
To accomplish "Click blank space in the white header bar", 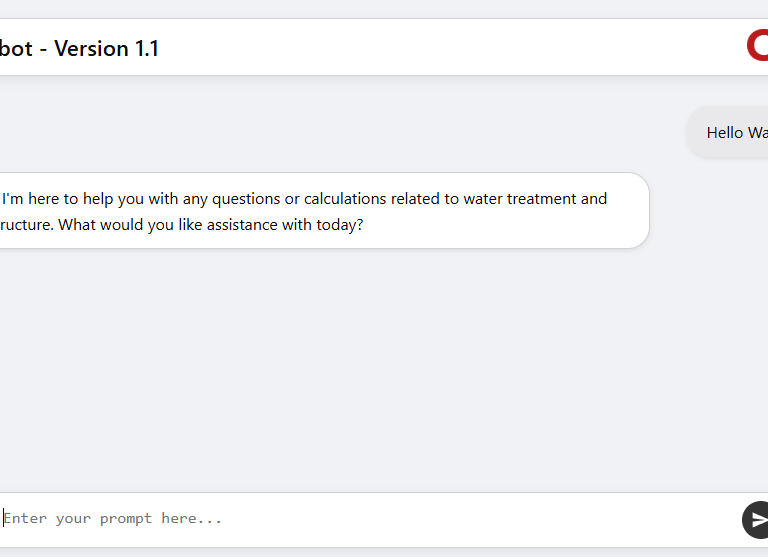I will (x=450, y=48).
